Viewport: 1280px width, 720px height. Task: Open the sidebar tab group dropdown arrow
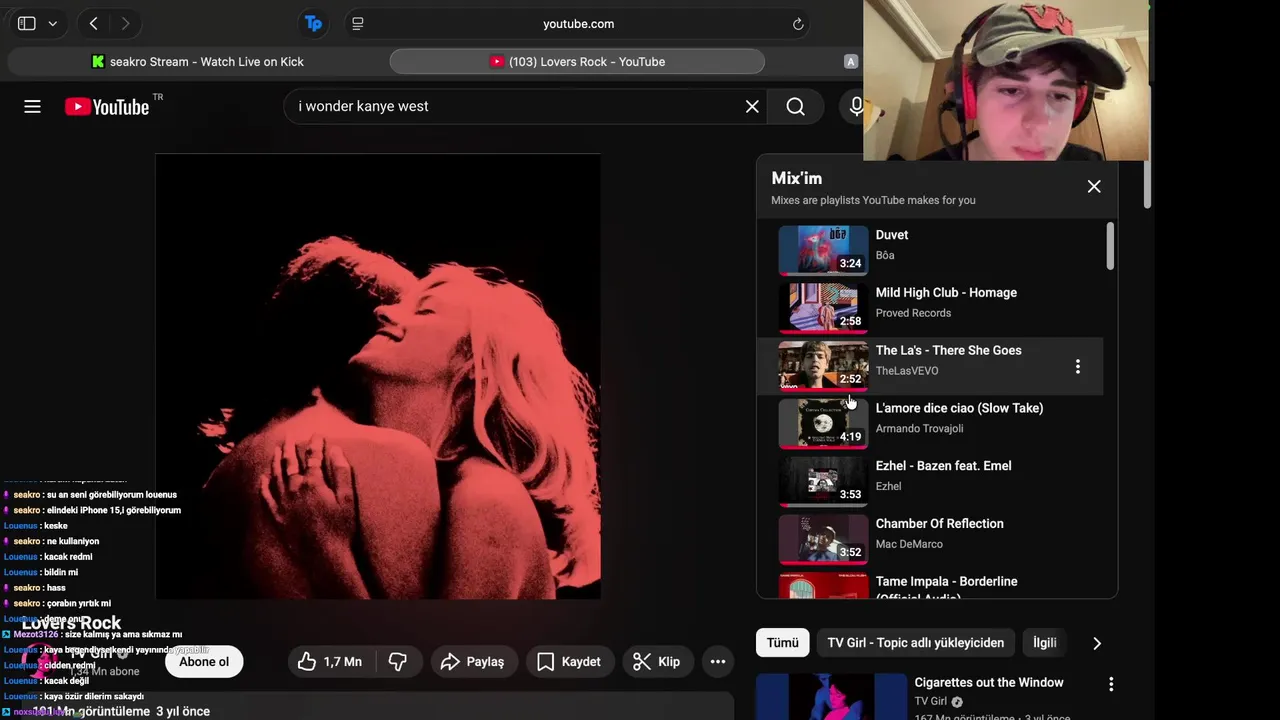pos(53,23)
